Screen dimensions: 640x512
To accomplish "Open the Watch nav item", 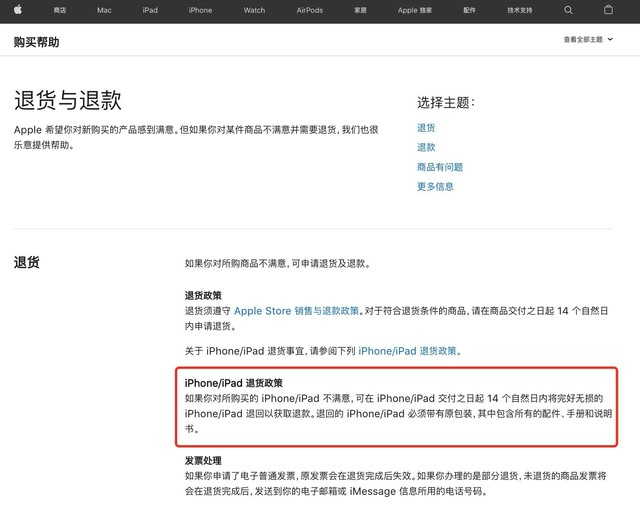I will coord(254,10).
